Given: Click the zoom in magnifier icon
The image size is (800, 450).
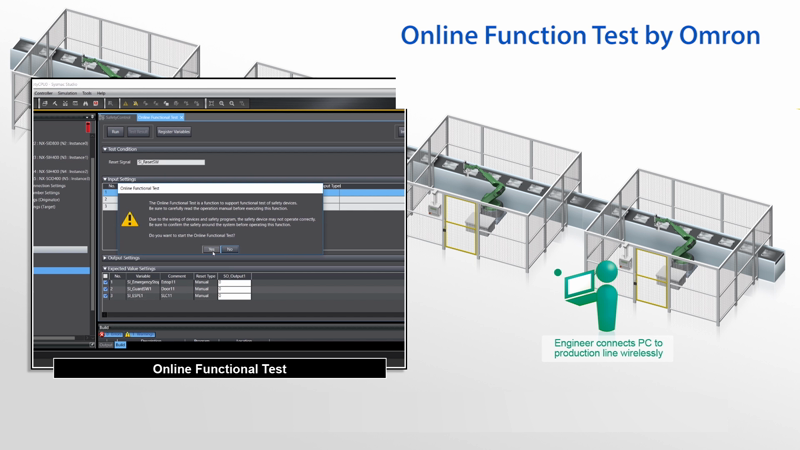Looking at the screenshot, I should click(x=221, y=104).
